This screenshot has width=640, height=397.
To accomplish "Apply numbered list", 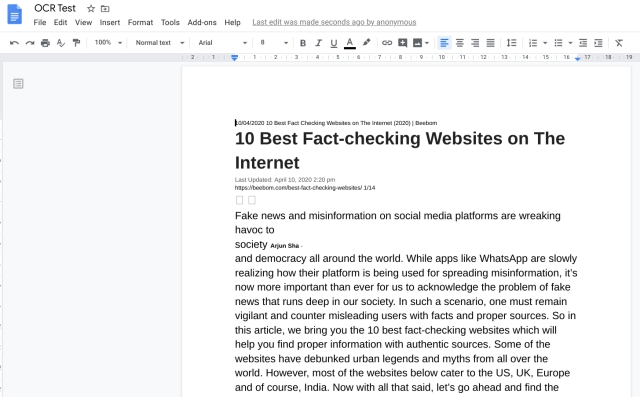I will [x=533, y=42].
